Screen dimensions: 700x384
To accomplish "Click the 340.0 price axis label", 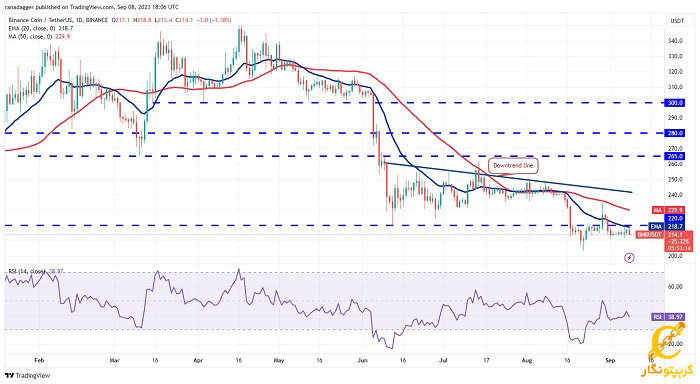I will pyautogui.click(x=675, y=41).
